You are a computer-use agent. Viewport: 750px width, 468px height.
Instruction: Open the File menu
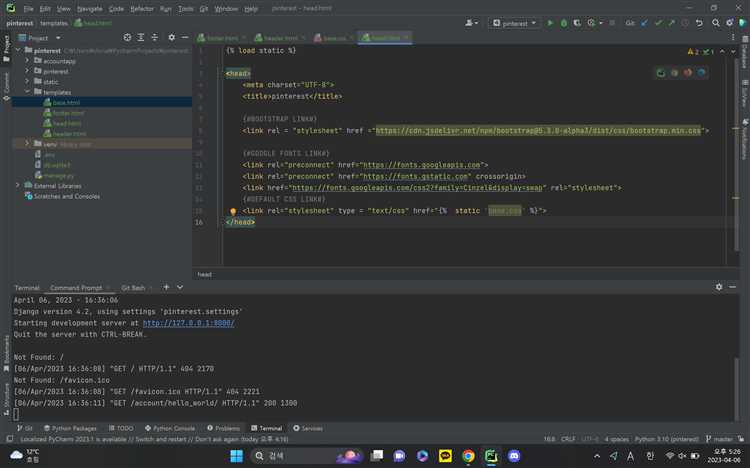(28, 9)
